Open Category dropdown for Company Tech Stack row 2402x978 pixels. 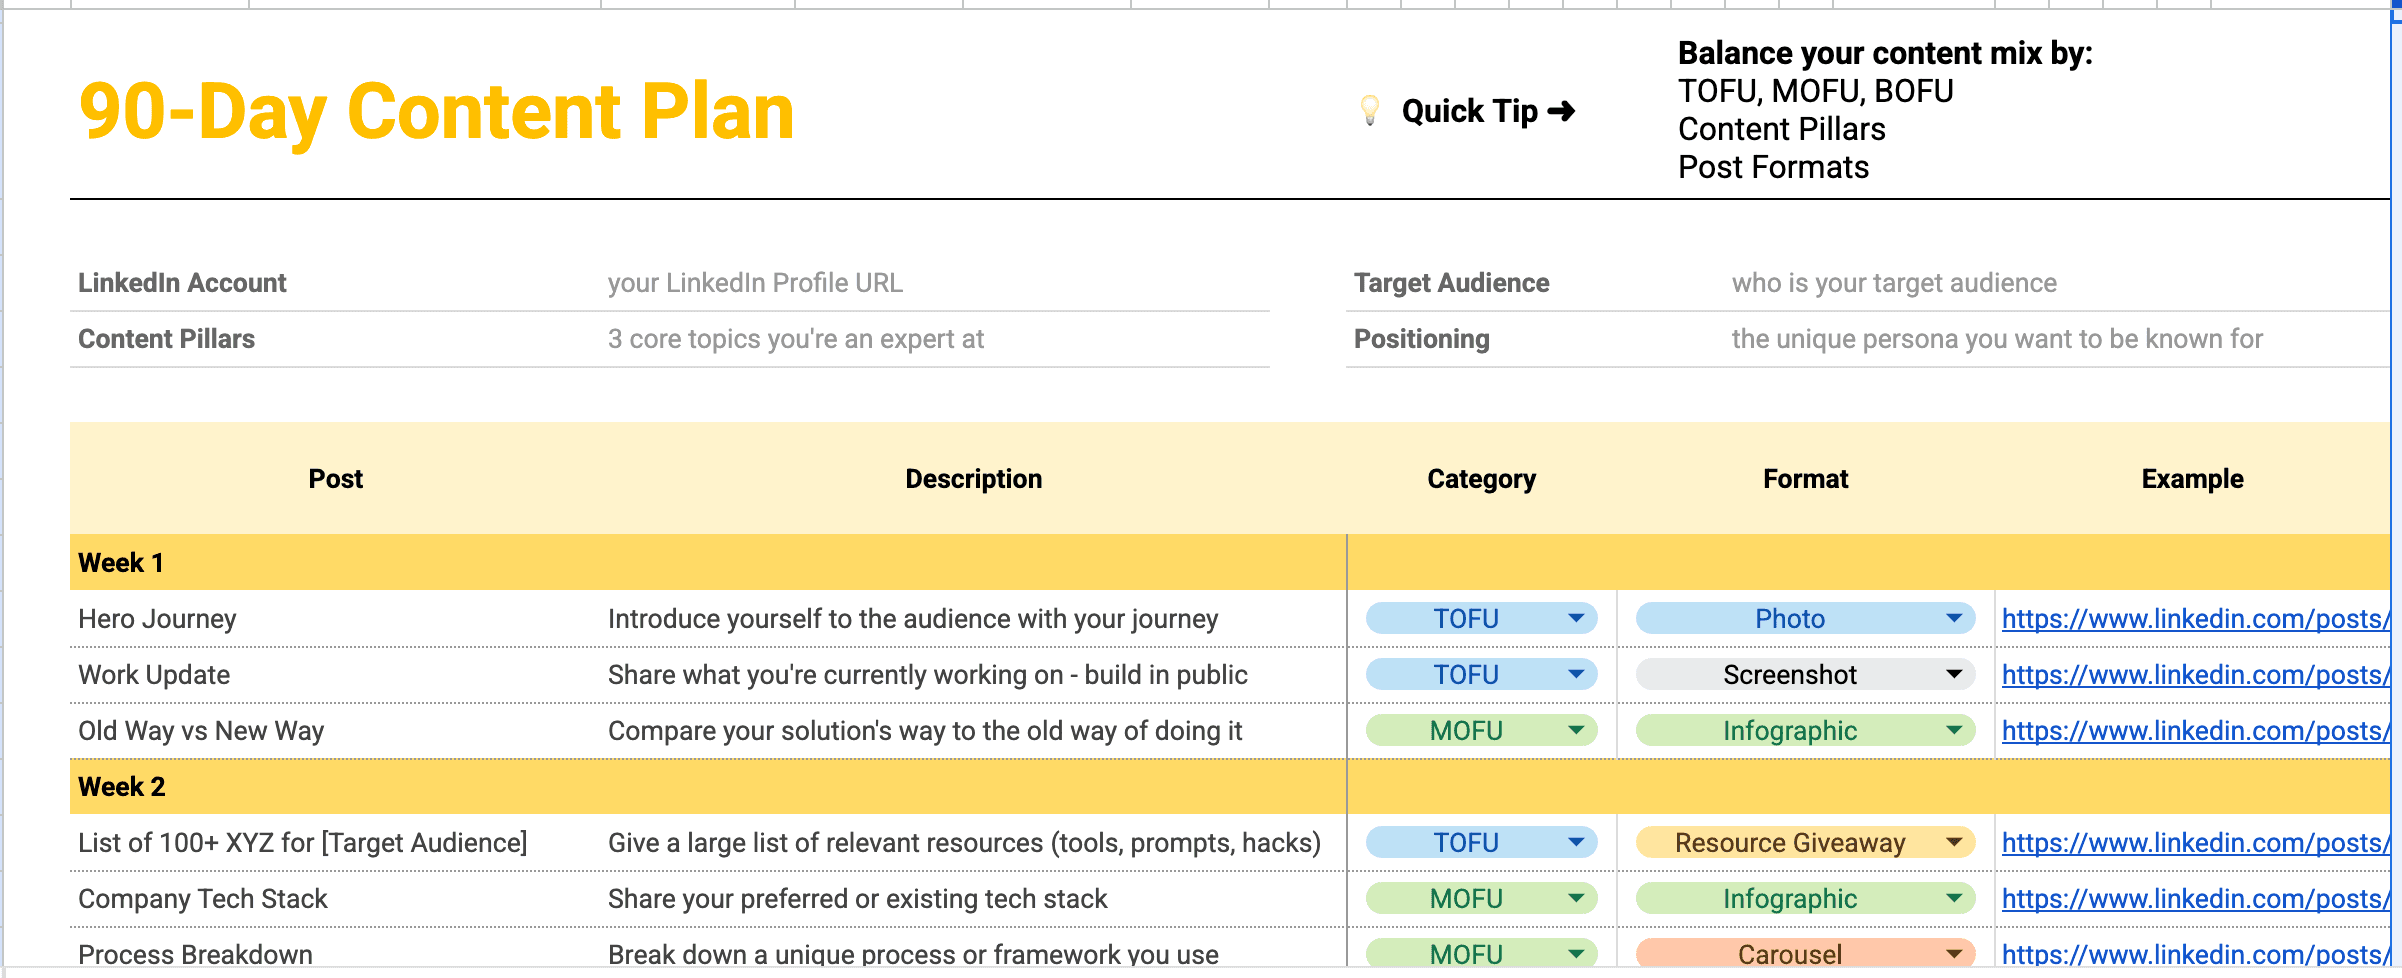pyautogui.click(x=1576, y=899)
